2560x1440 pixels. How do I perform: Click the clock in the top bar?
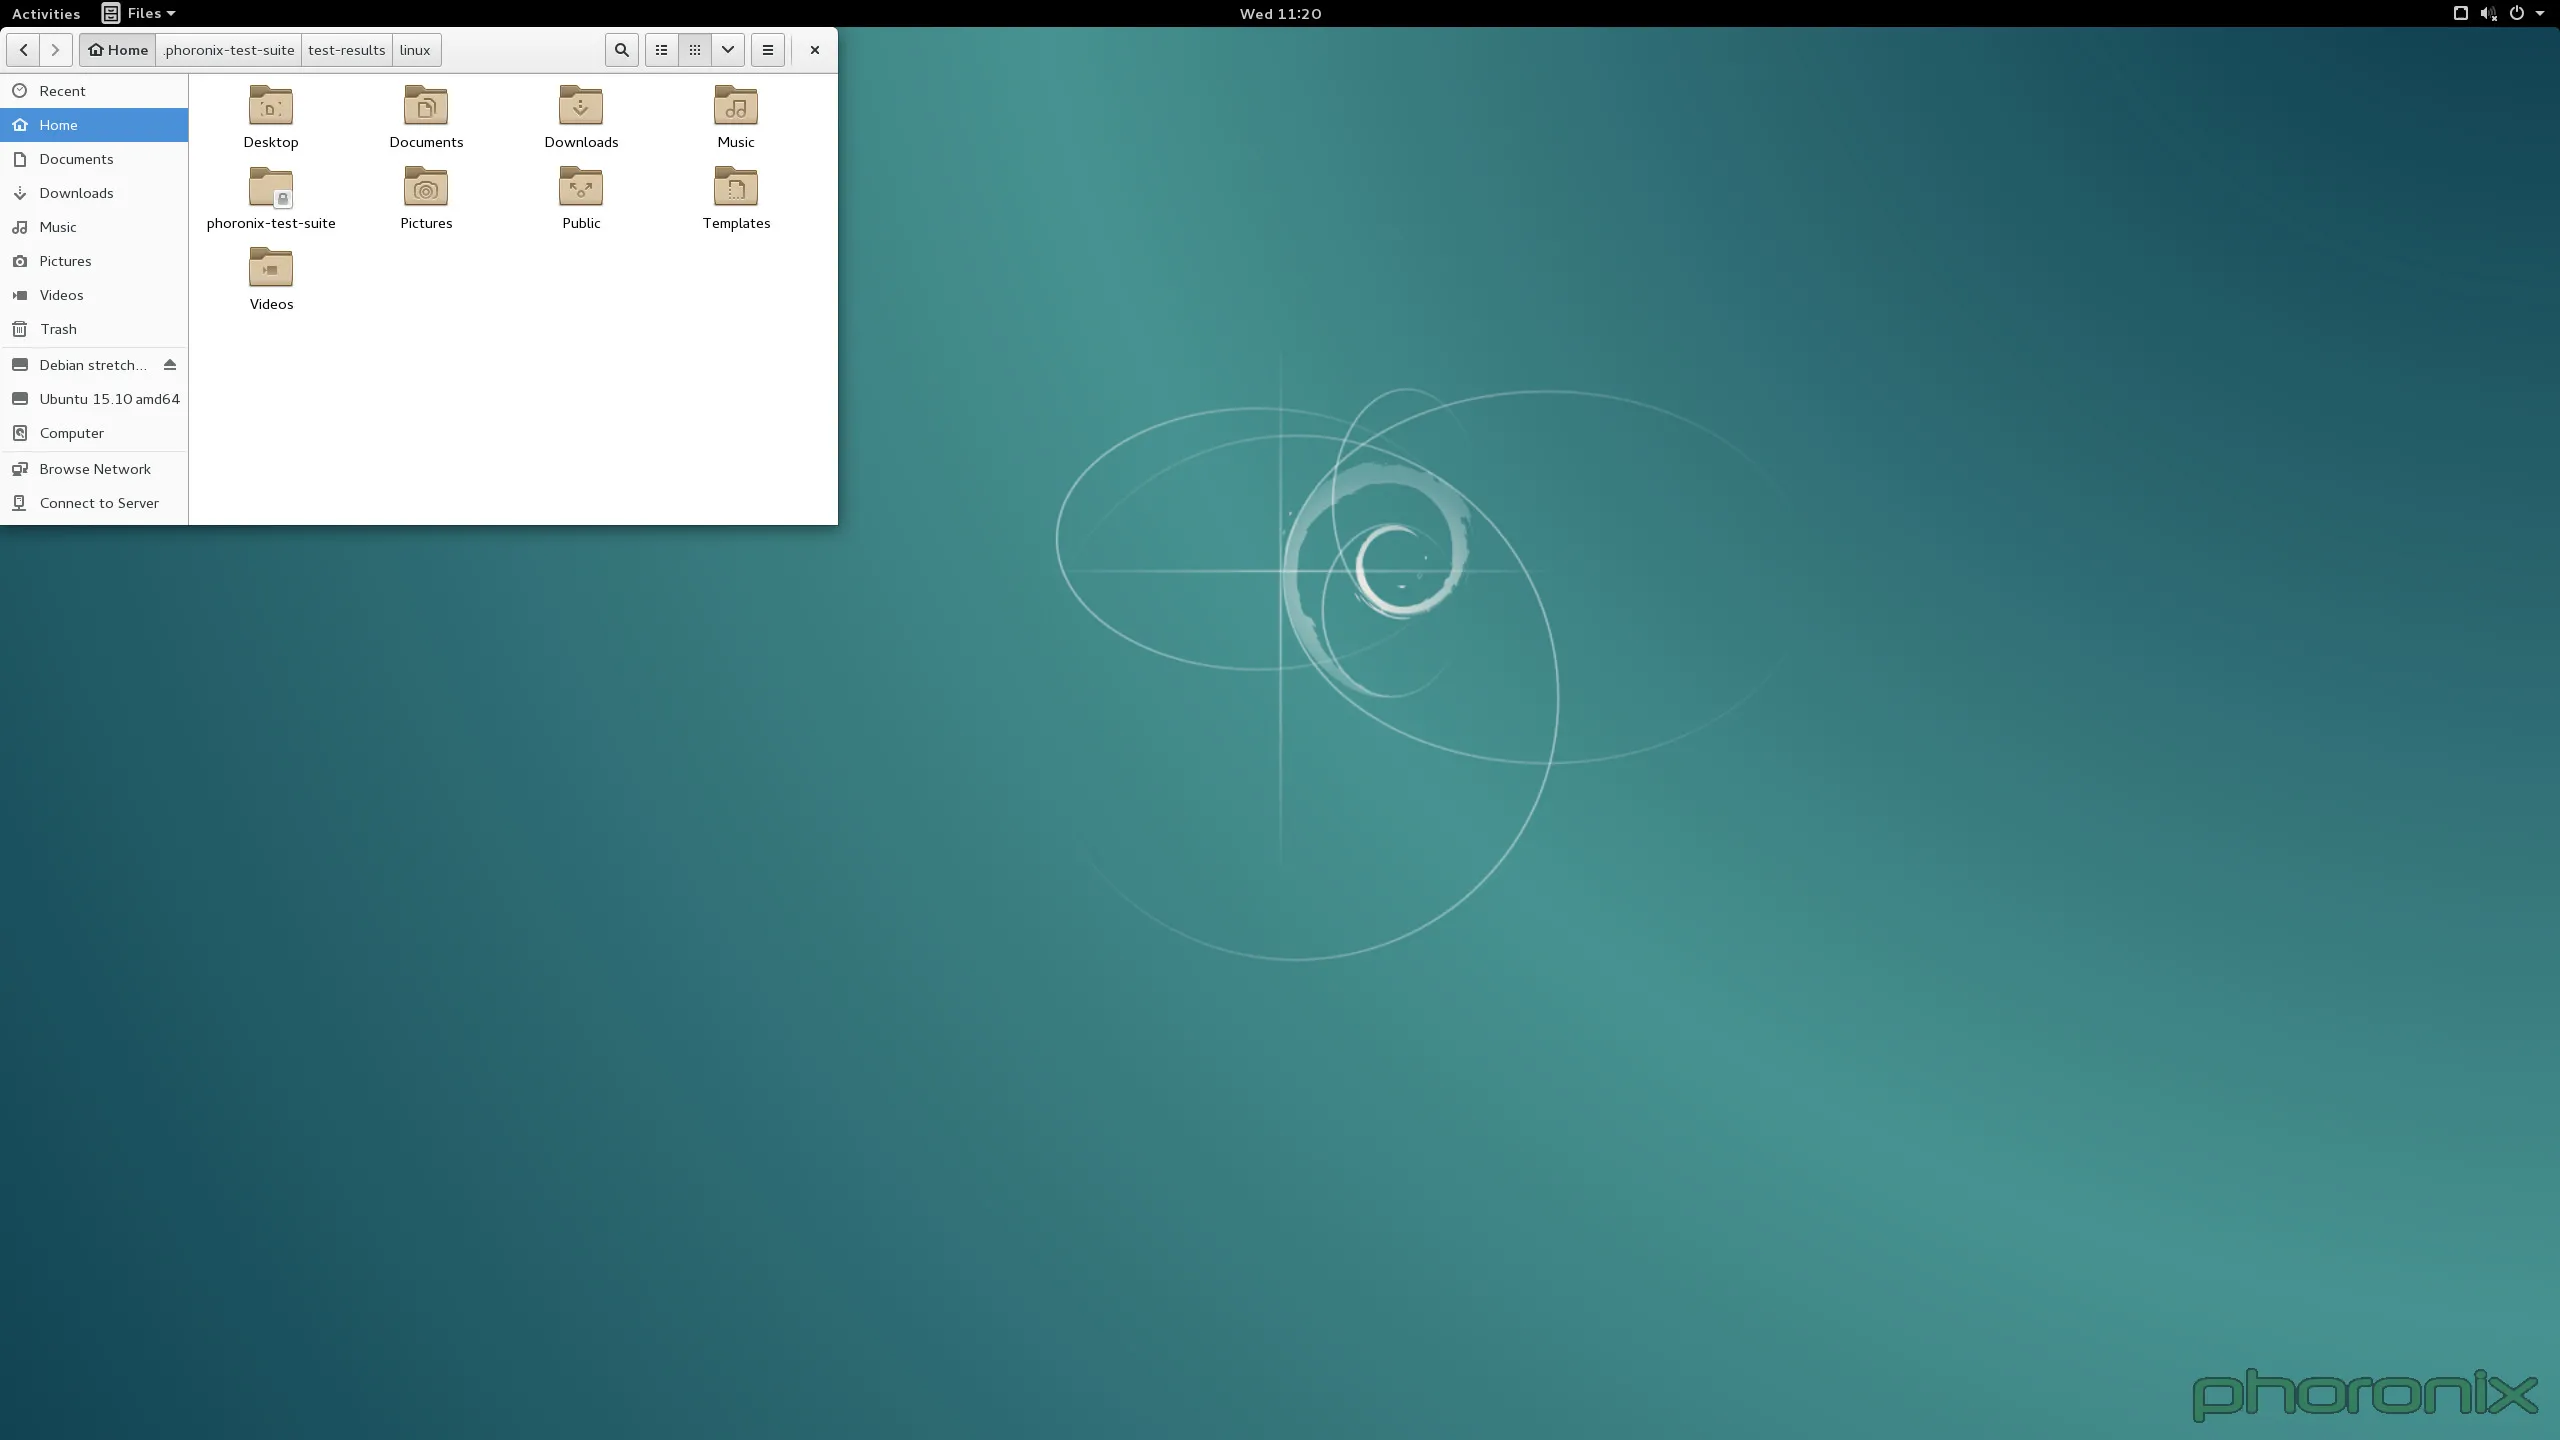(1280, 13)
